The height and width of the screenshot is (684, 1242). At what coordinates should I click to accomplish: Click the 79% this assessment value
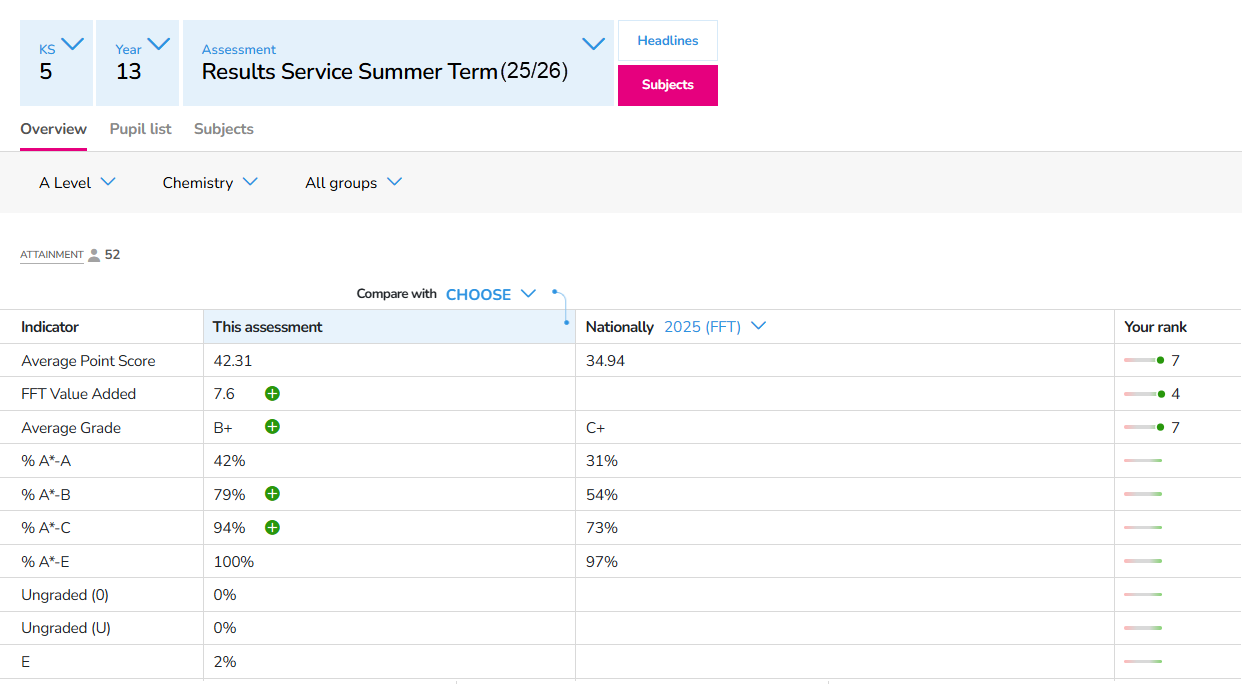[229, 495]
